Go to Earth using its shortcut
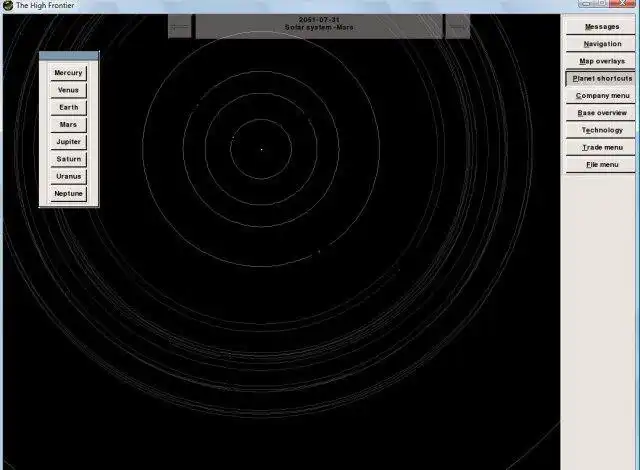The height and width of the screenshot is (470, 640). tap(68, 107)
